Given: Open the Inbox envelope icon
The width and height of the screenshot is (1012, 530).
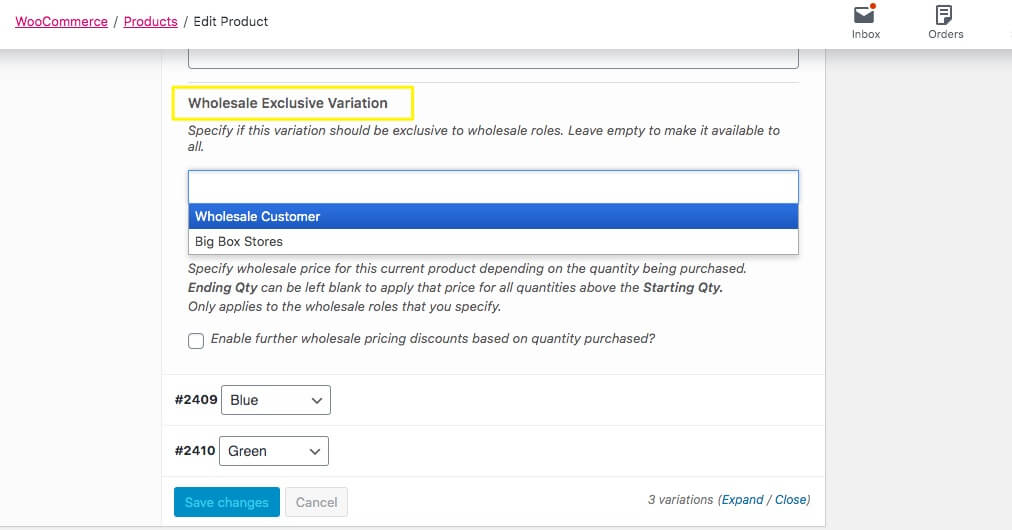Looking at the screenshot, I should (x=865, y=15).
